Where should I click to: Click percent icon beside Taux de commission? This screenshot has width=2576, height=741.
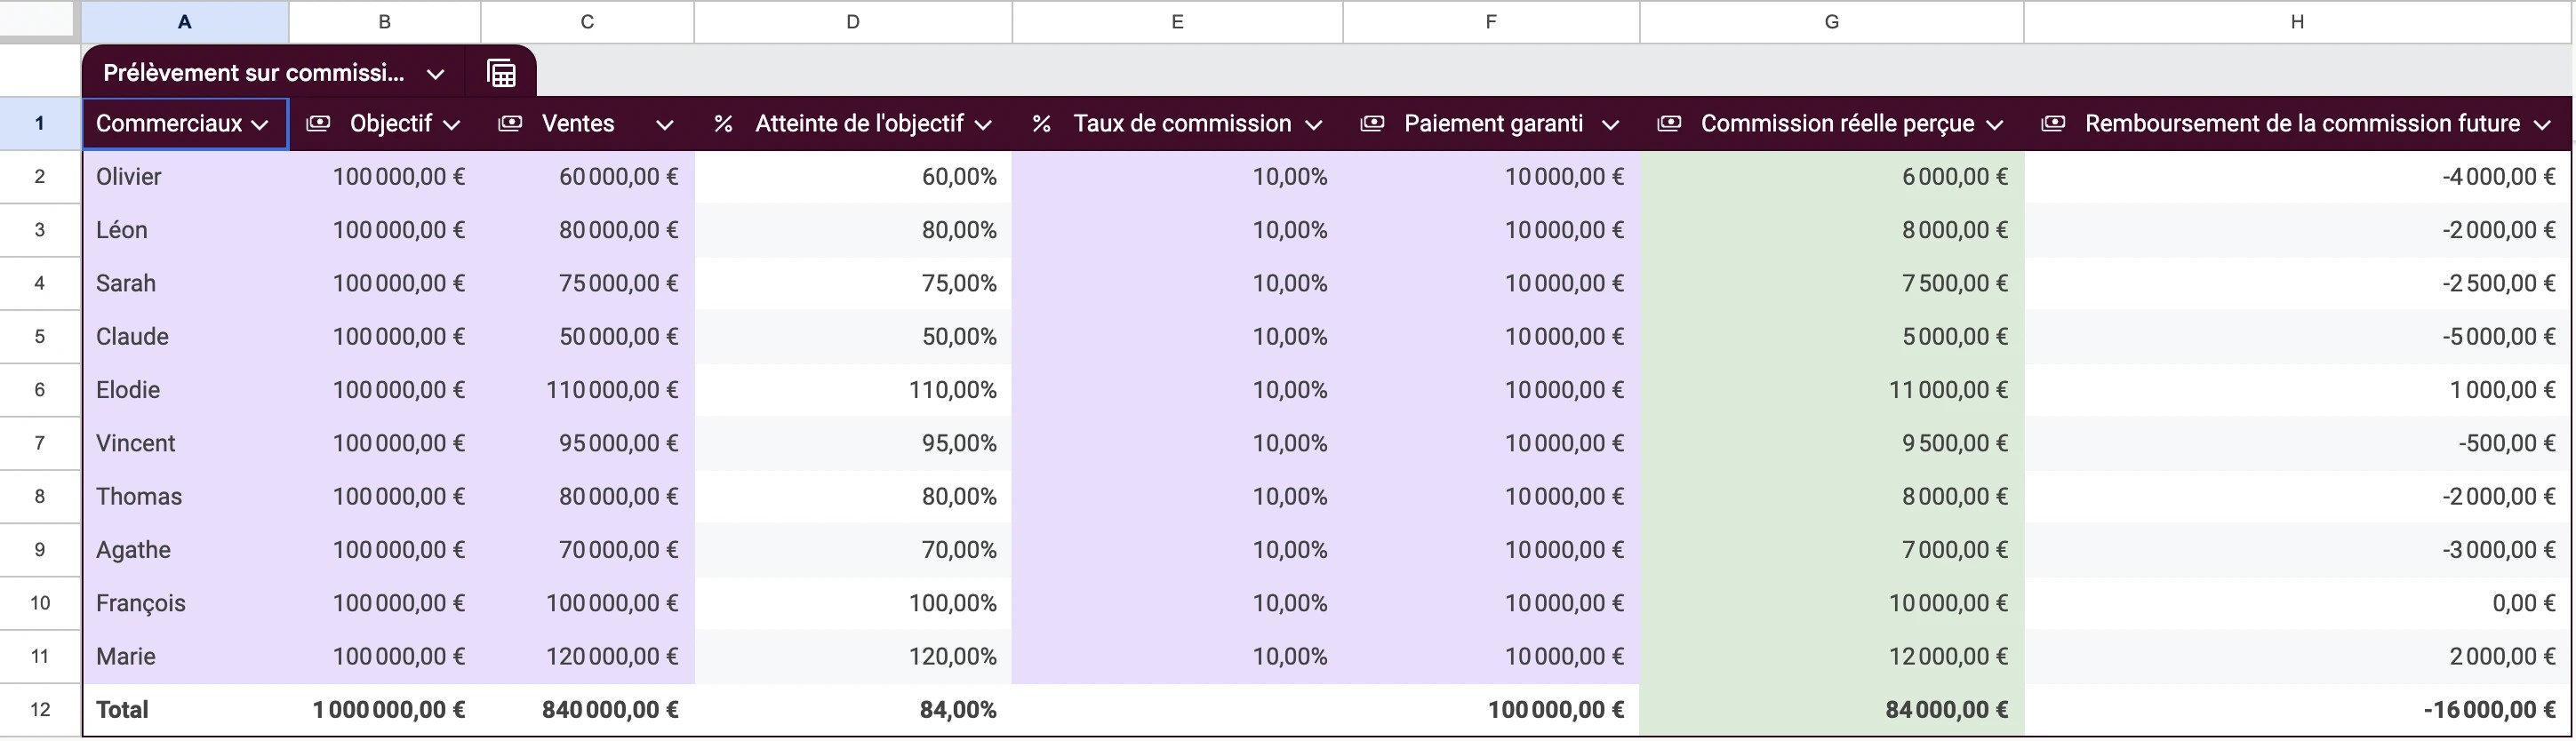1041,124
